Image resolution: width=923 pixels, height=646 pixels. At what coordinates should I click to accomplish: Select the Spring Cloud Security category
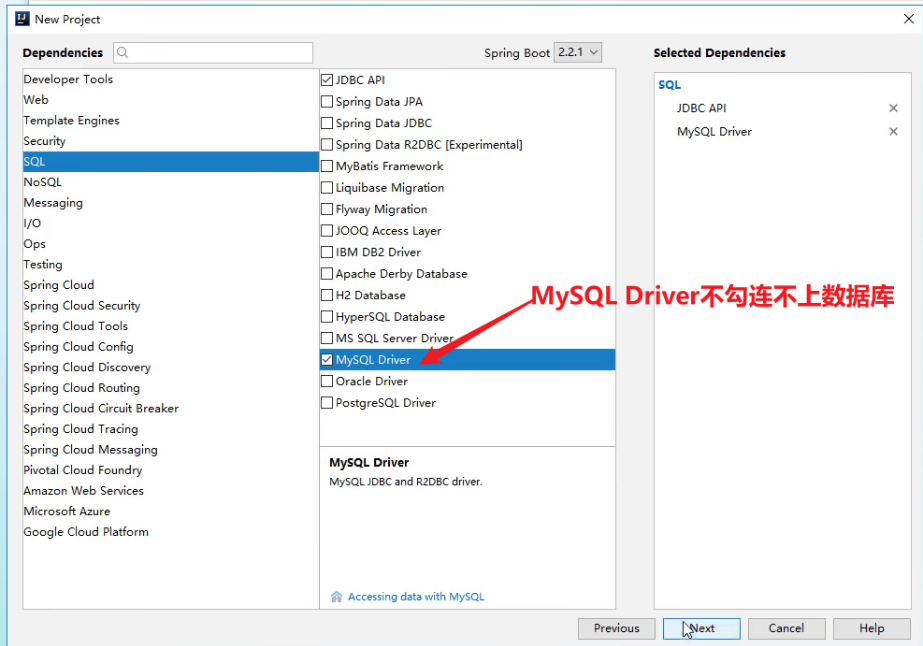(171, 306)
